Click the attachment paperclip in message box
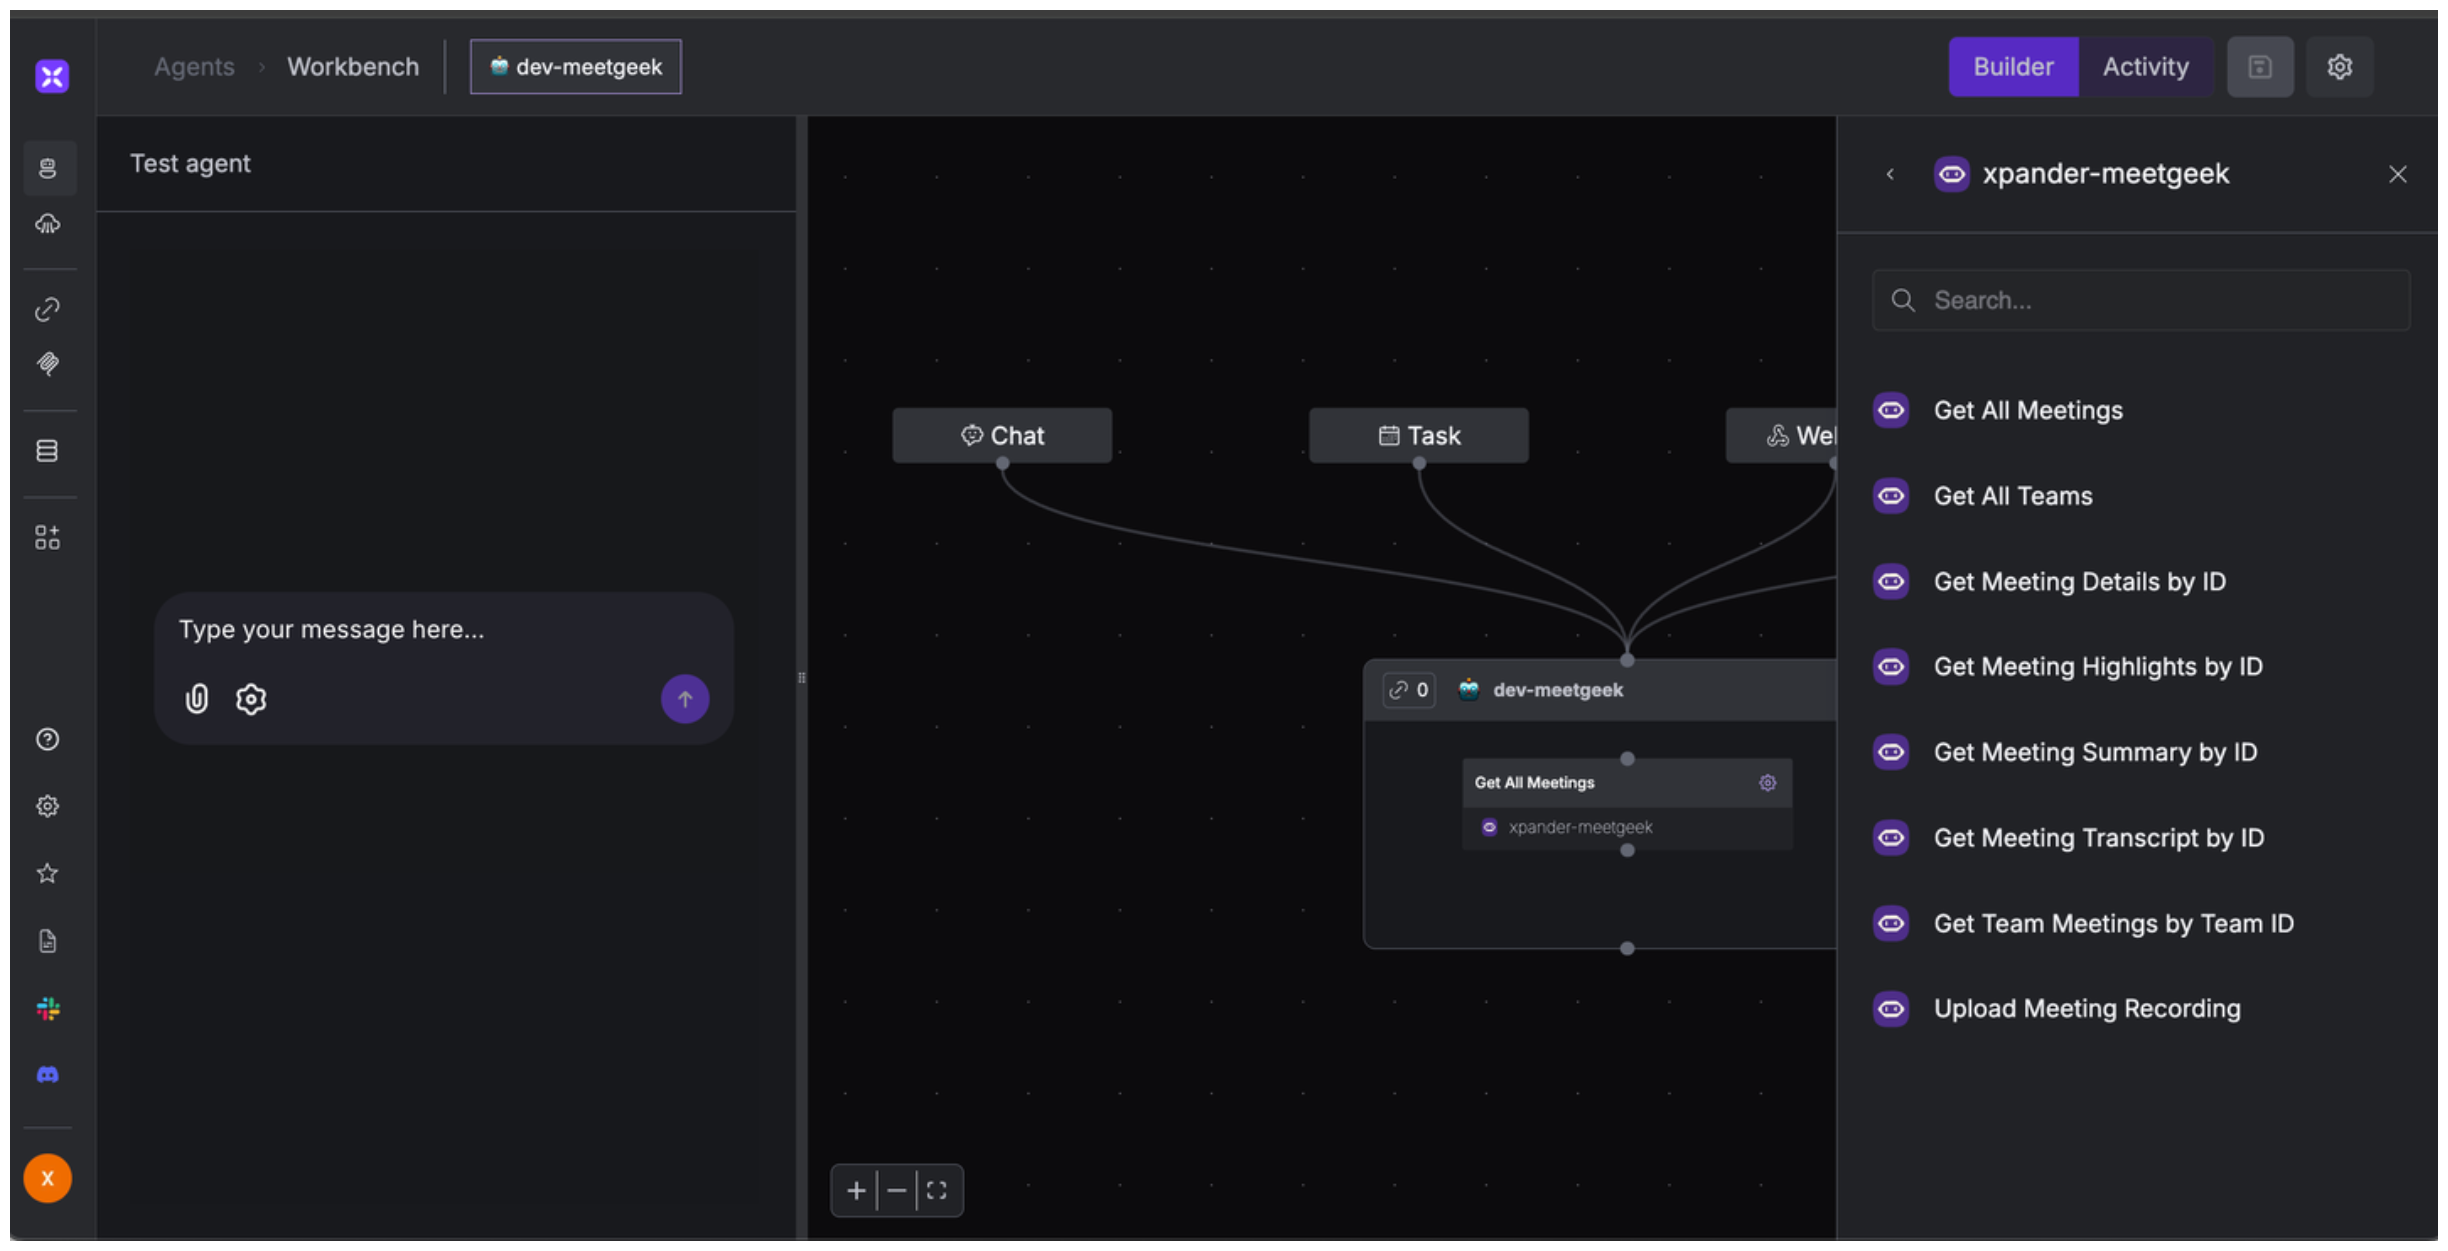The width and height of the screenshot is (2448, 1251). coord(197,698)
